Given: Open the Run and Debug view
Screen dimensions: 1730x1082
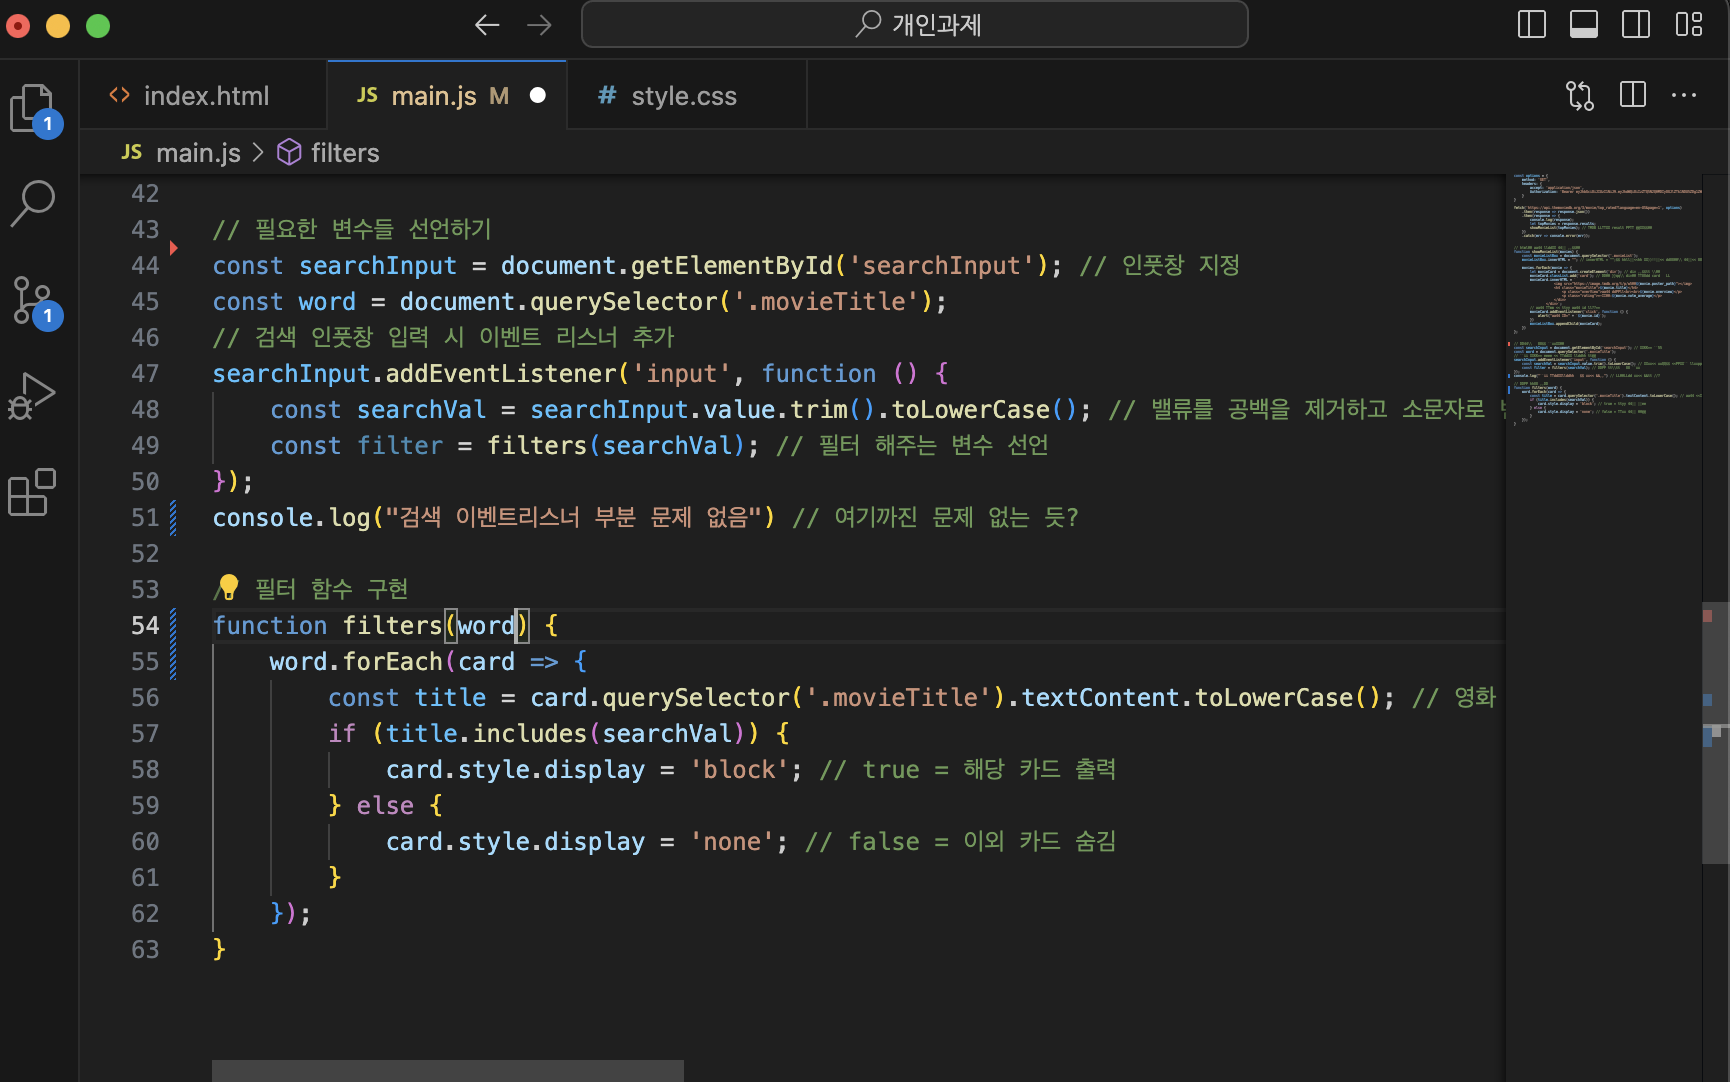Looking at the screenshot, I should (33, 396).
